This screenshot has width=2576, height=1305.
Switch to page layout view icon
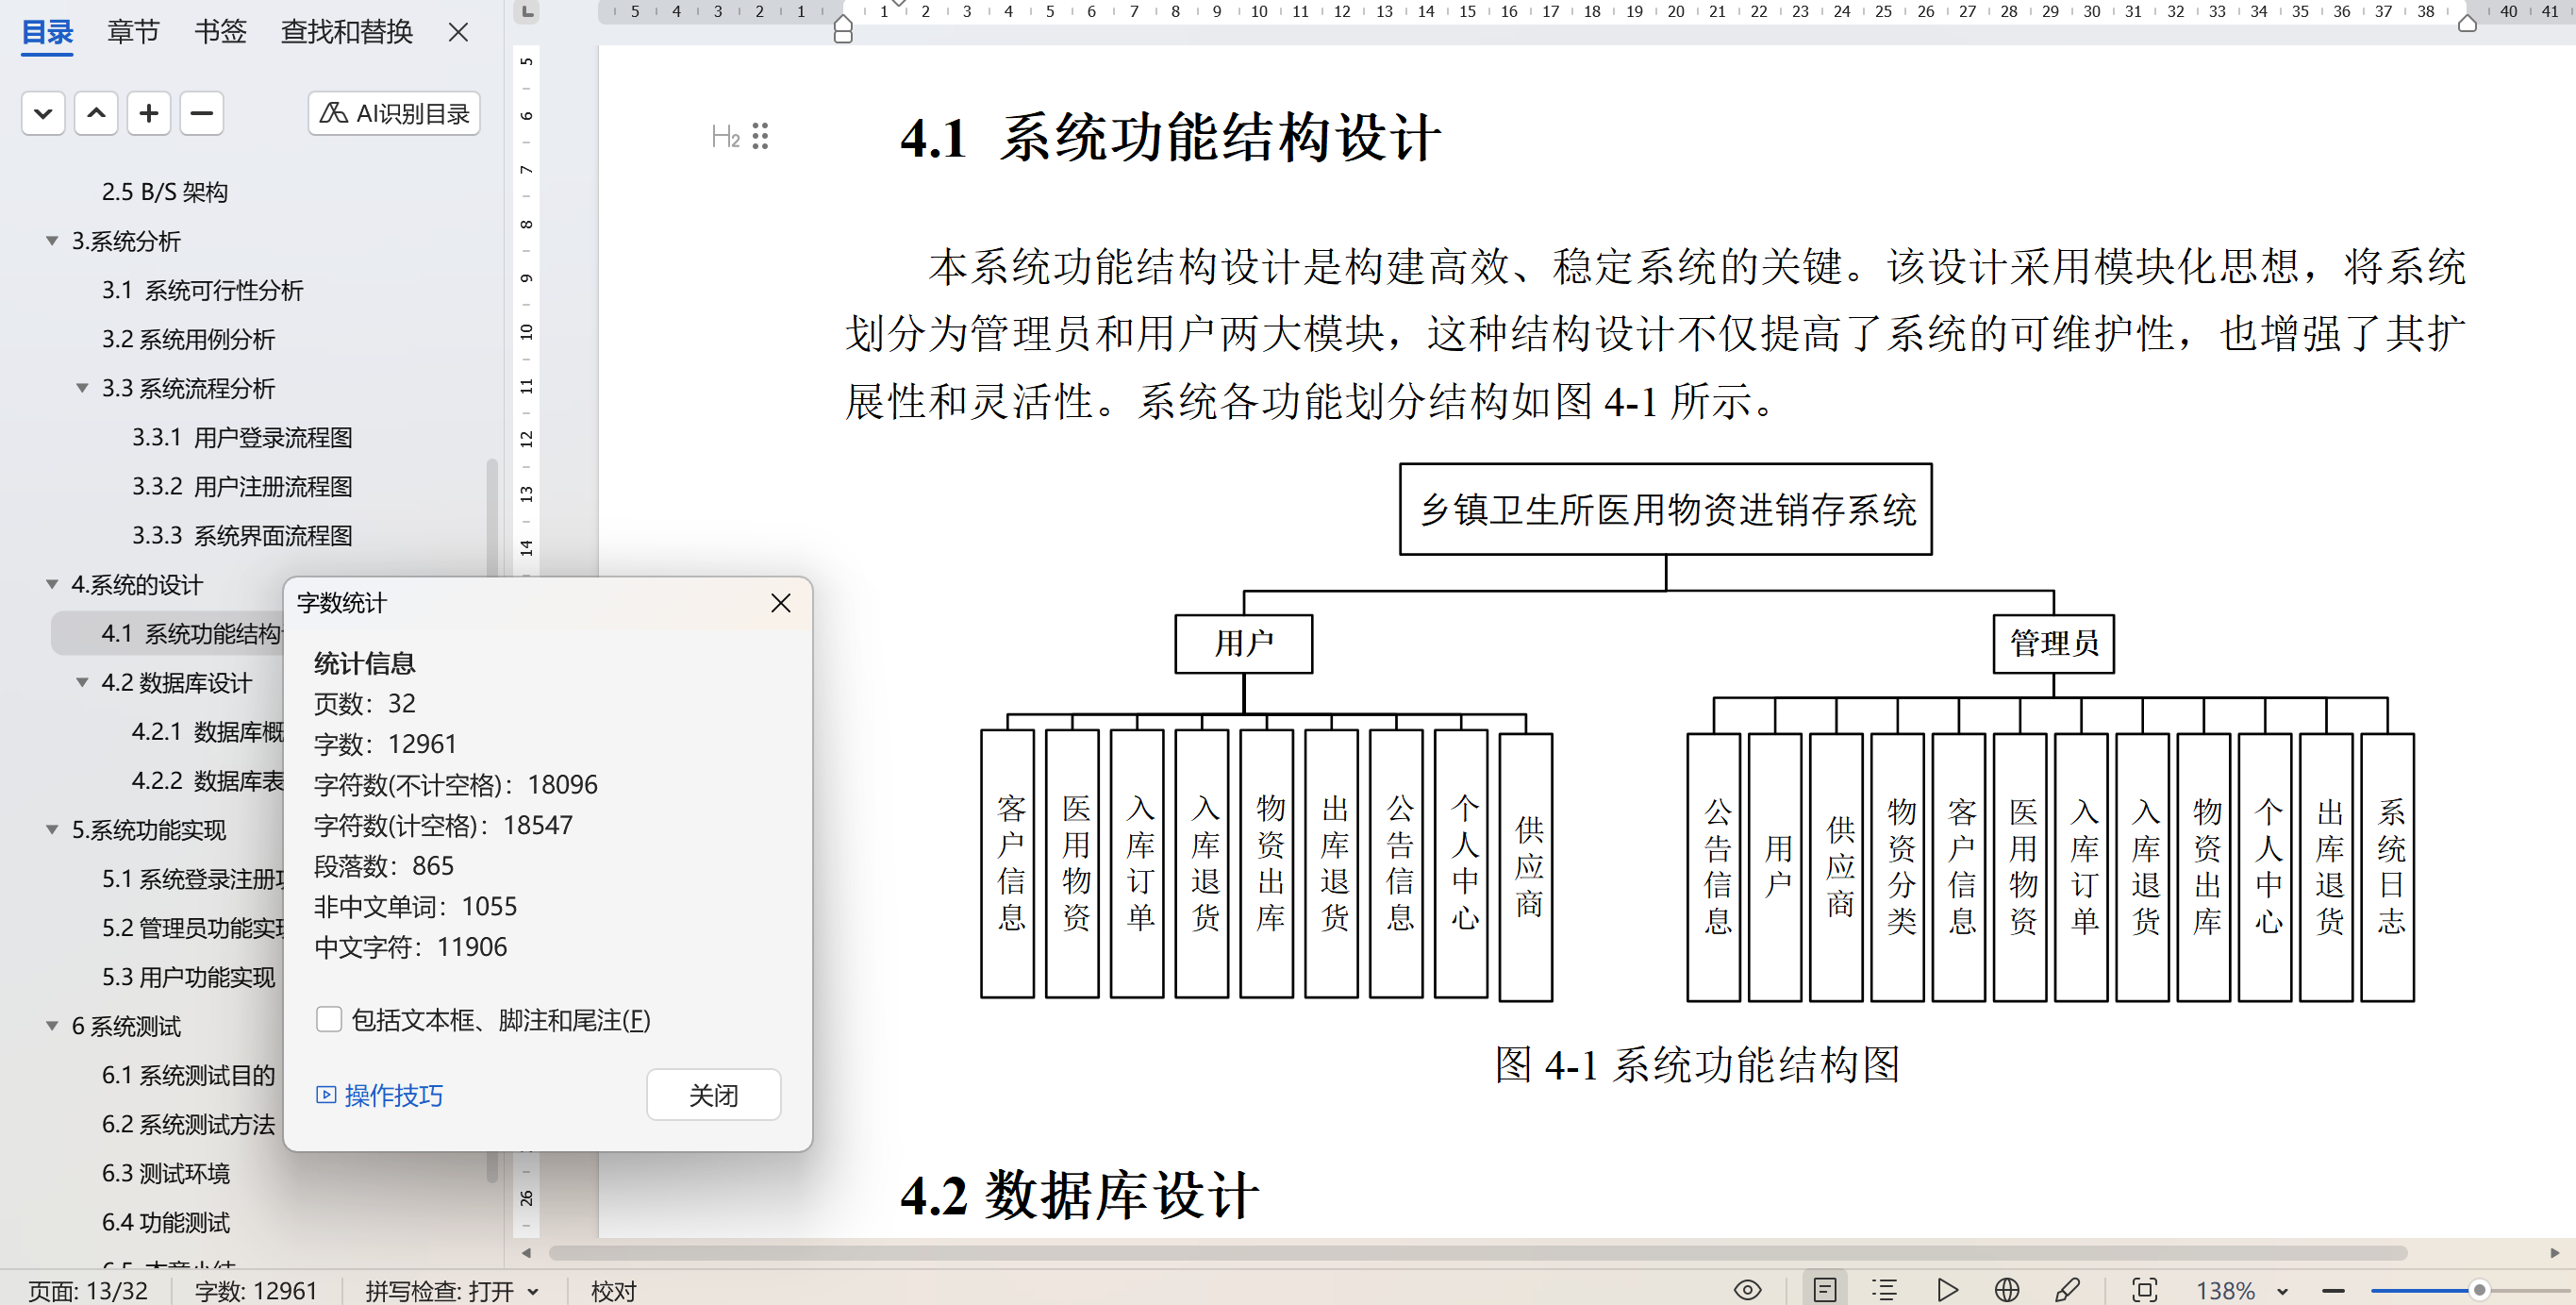(x=1824, y=1290)
